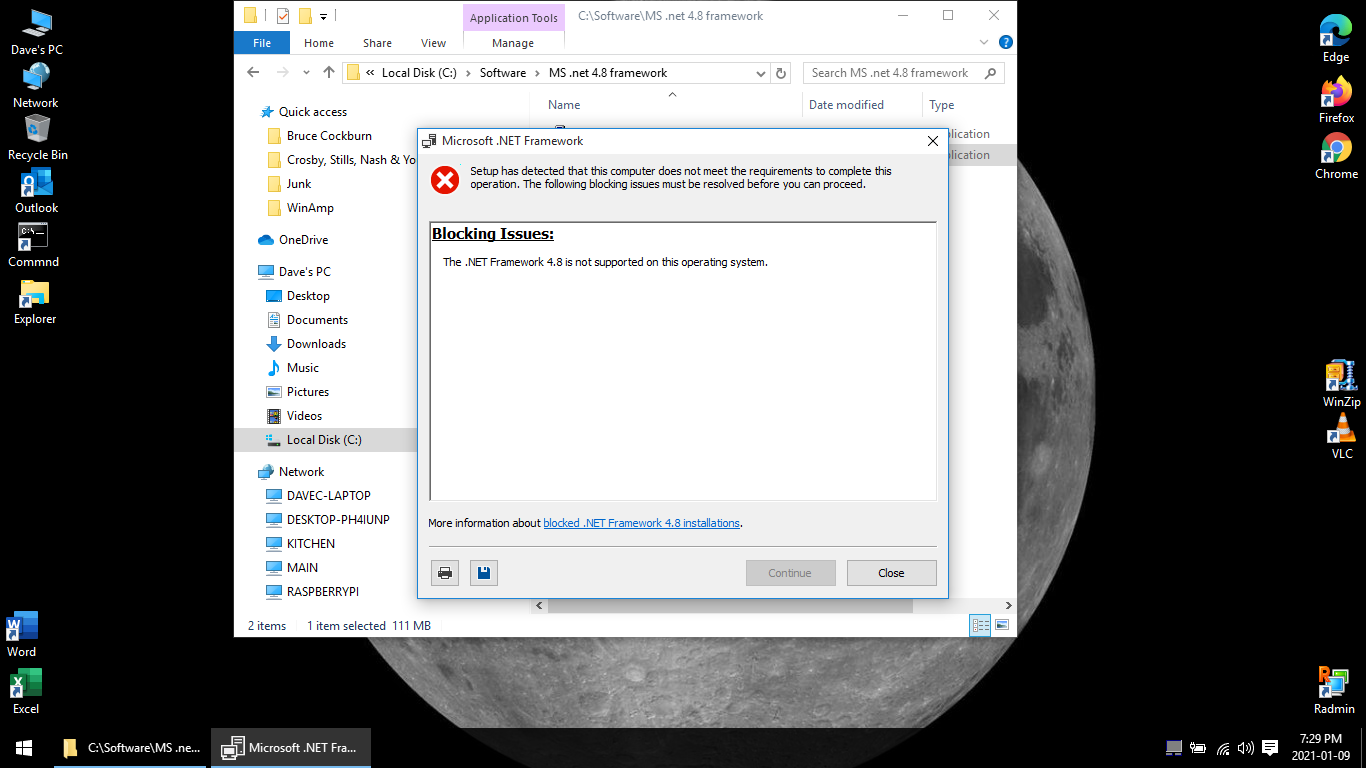Click the Software breadcrumb in address bar
1366x768 pixels.
(502, 73)
